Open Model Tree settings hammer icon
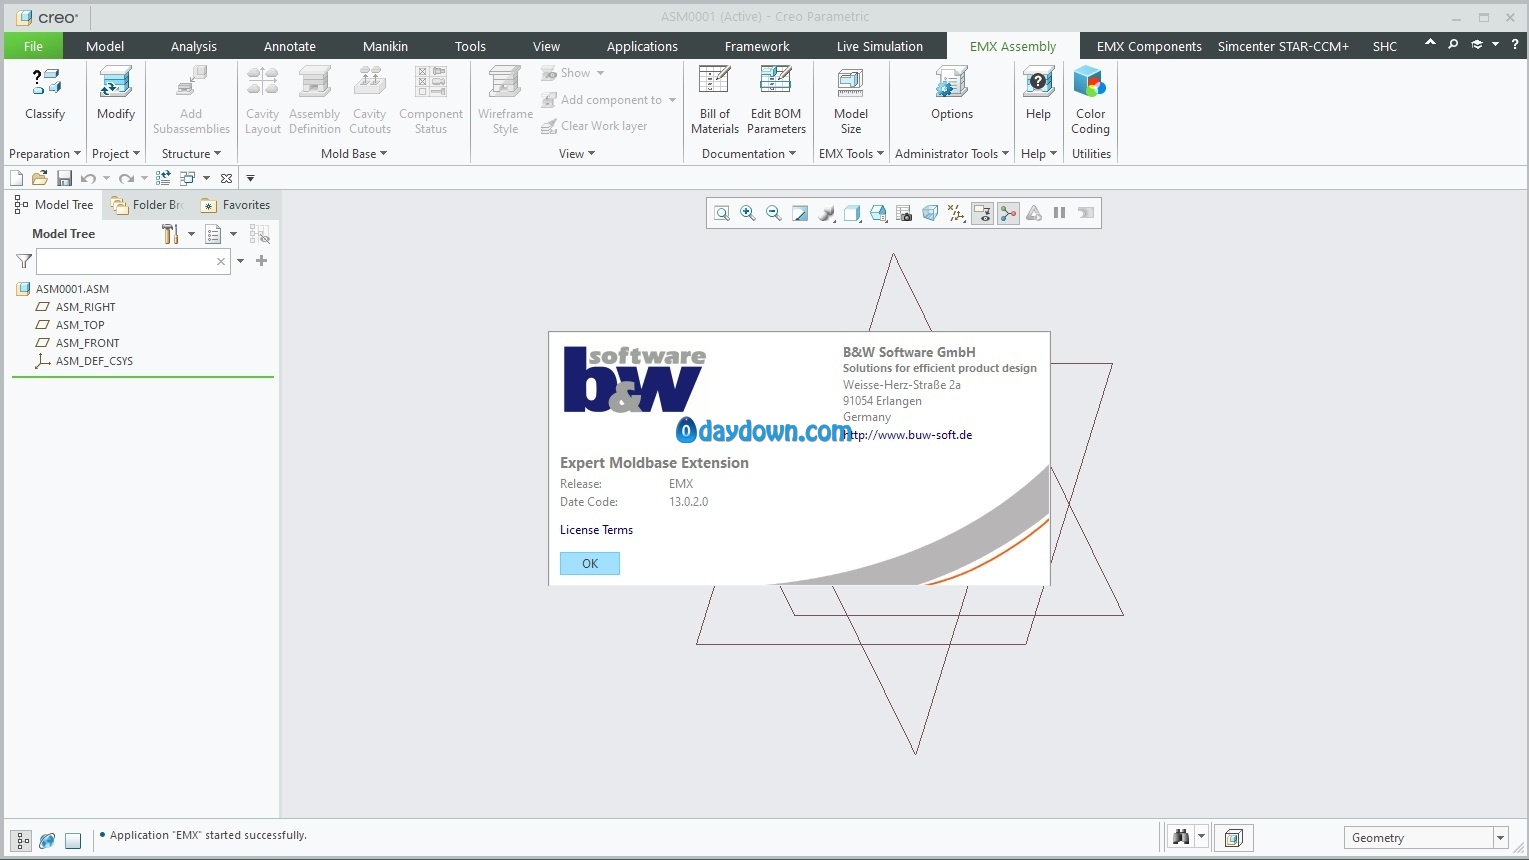The width and height of the screenshot is (1529, 860). tap(170, 234)
